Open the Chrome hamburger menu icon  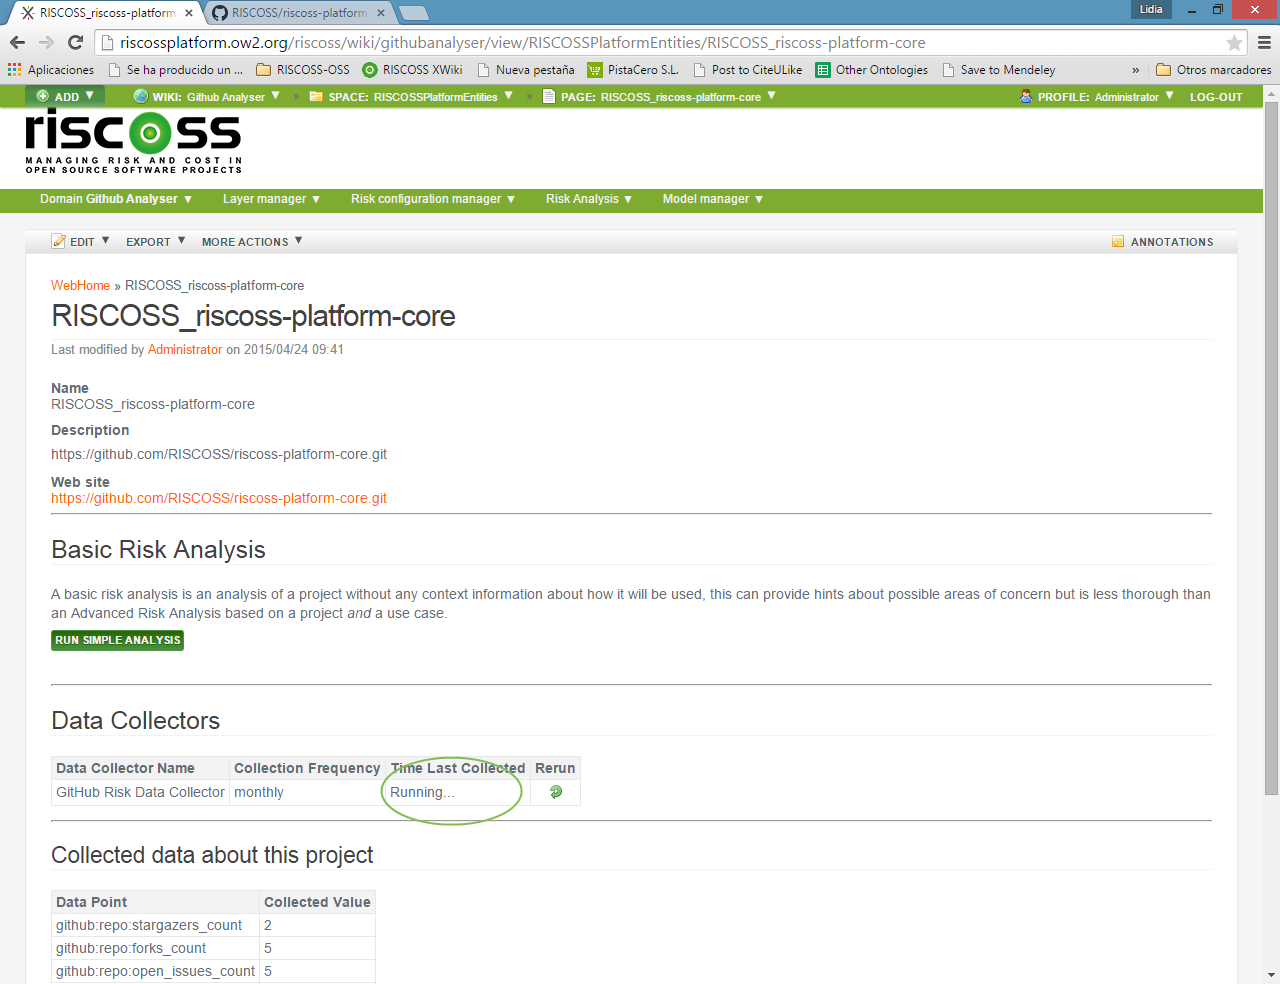click(1264, 42)
